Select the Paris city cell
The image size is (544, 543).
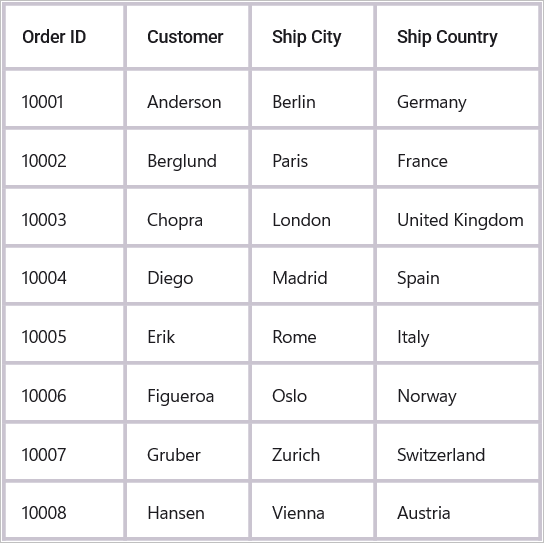coord(313,158)
